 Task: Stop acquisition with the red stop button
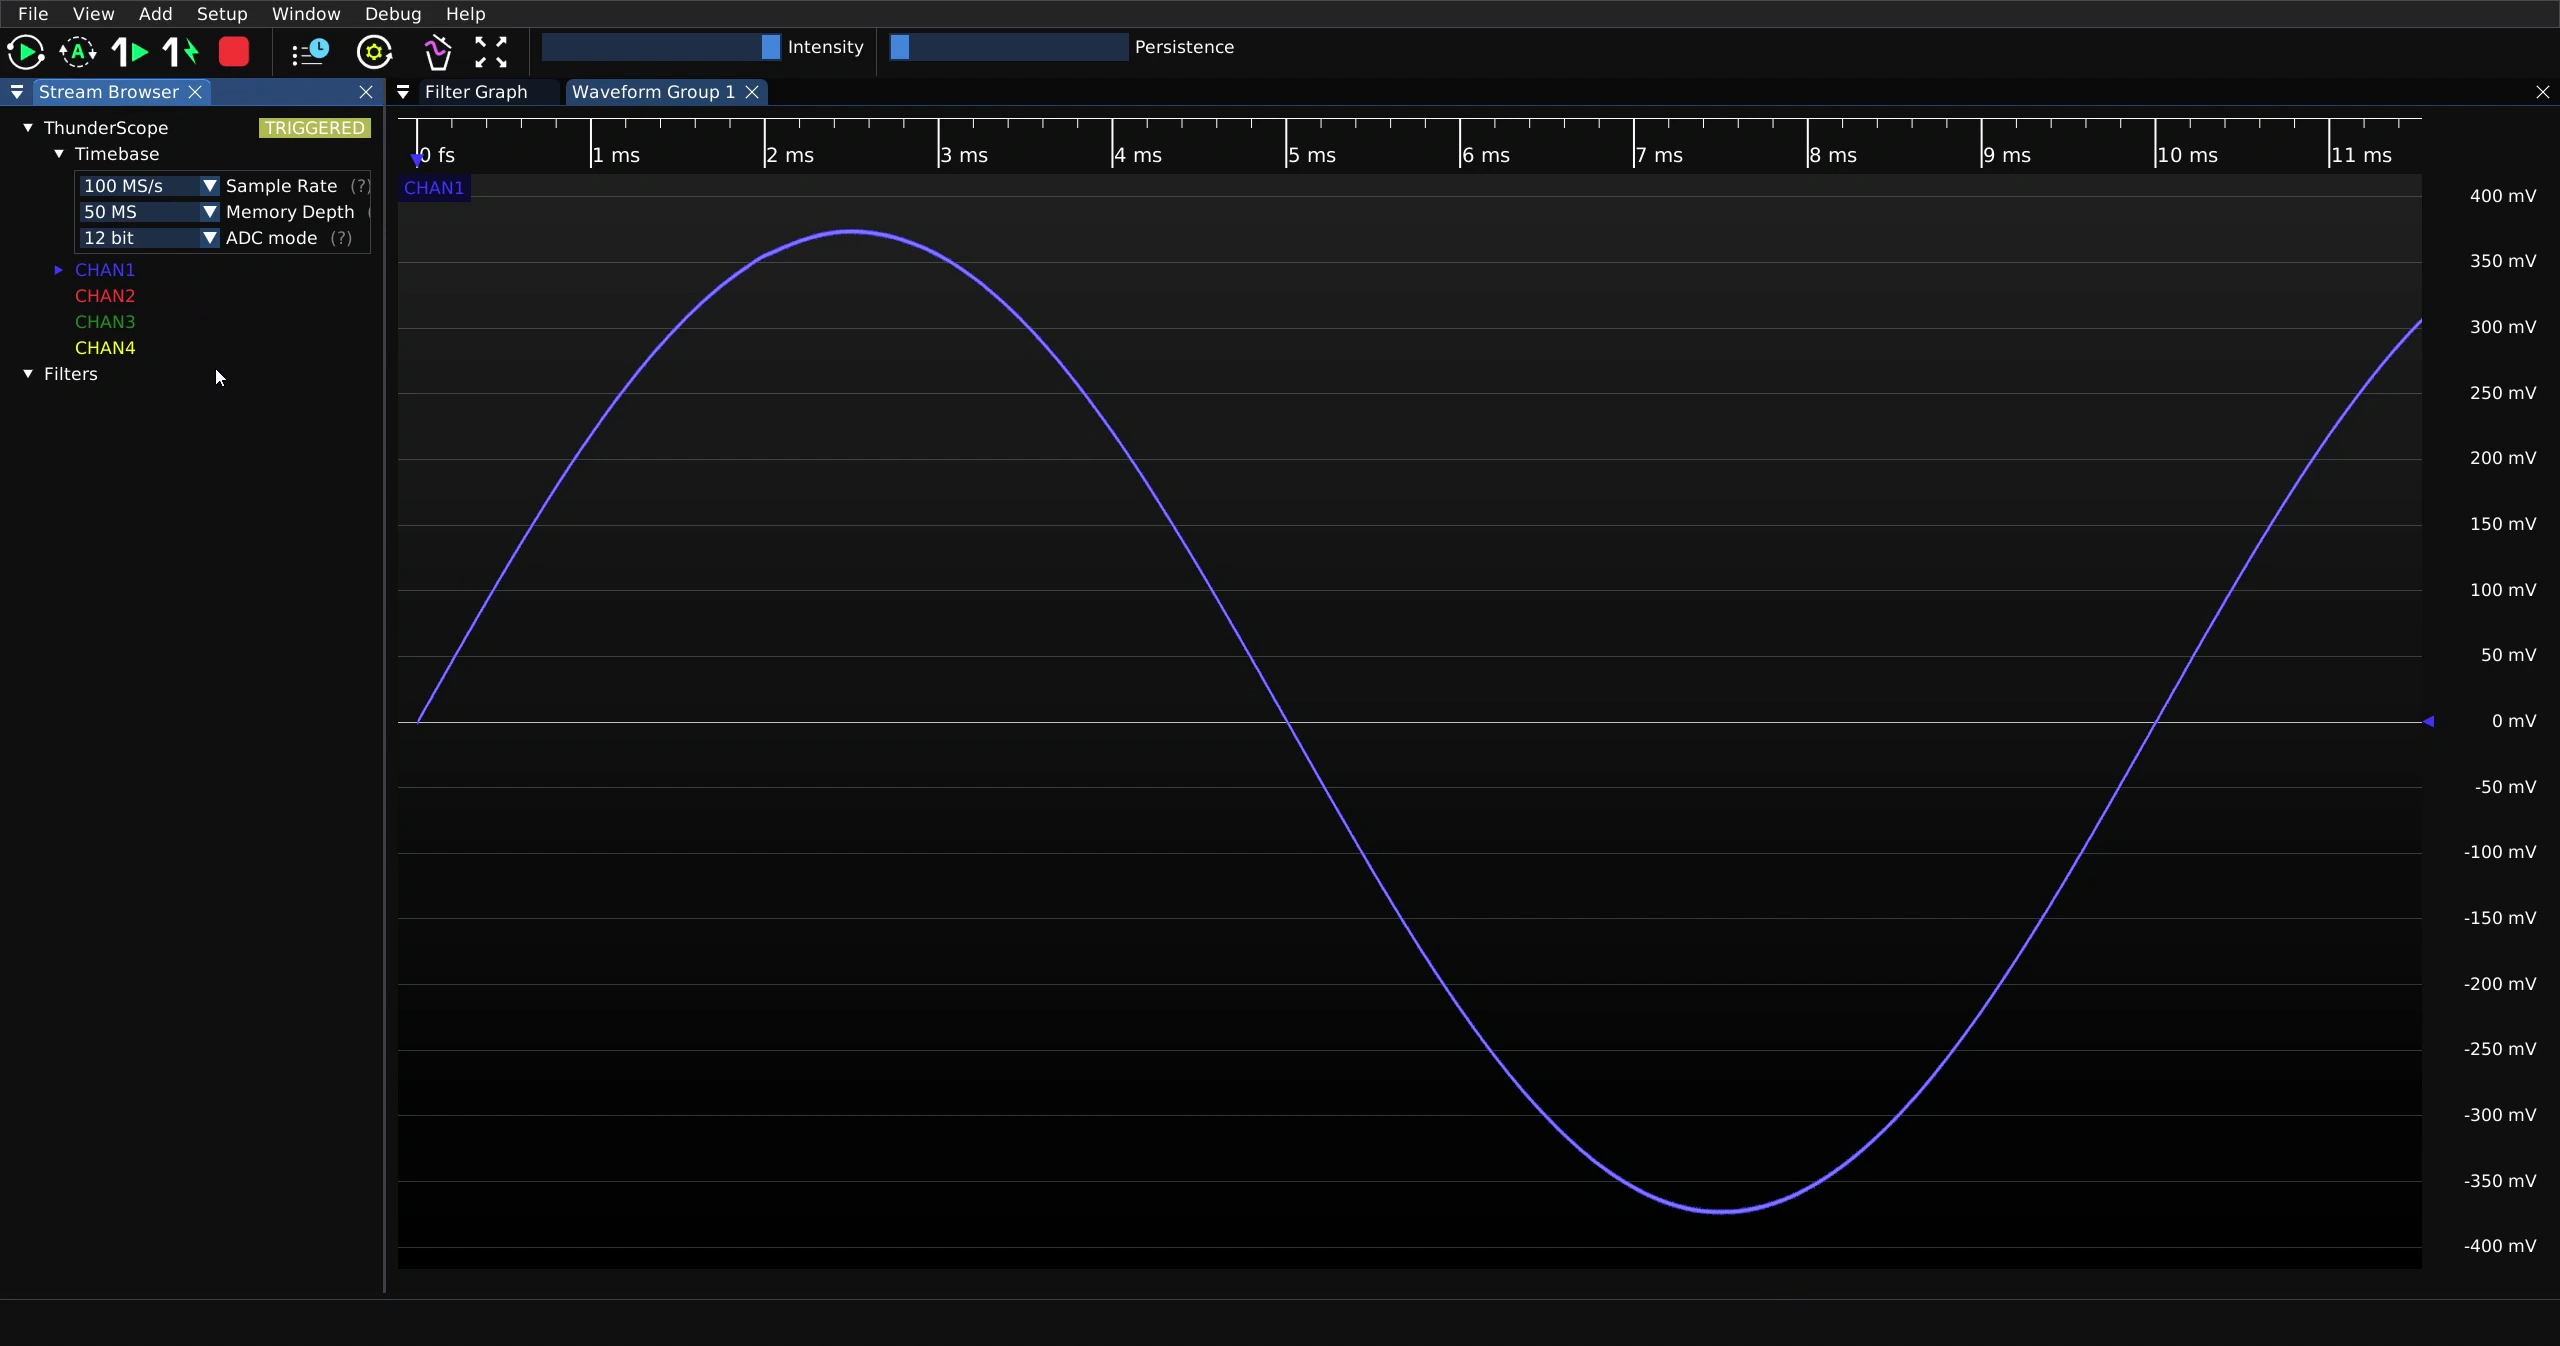coord(234,52)
